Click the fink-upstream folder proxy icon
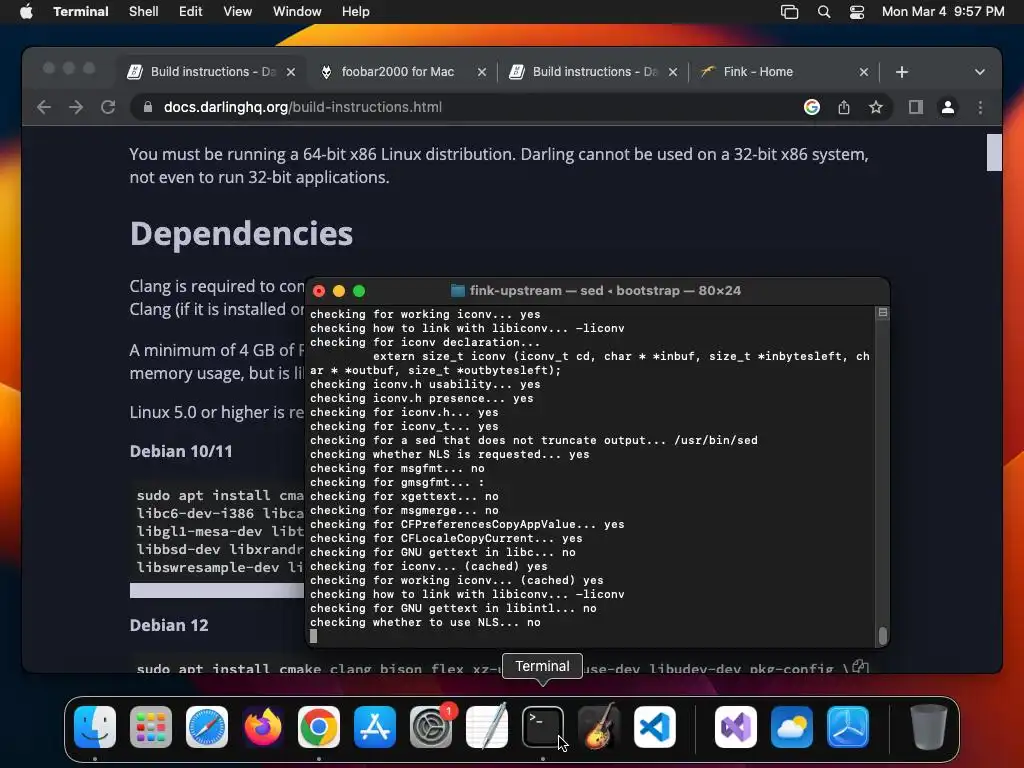The width and height of the screenshot is (1024, 768). (458, 291)
